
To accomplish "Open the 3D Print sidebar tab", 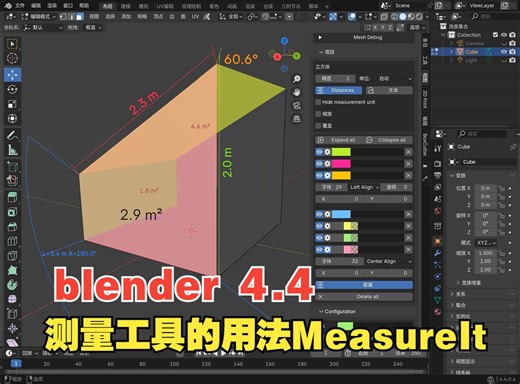I will pyautogui.click(x=425, y=99).
